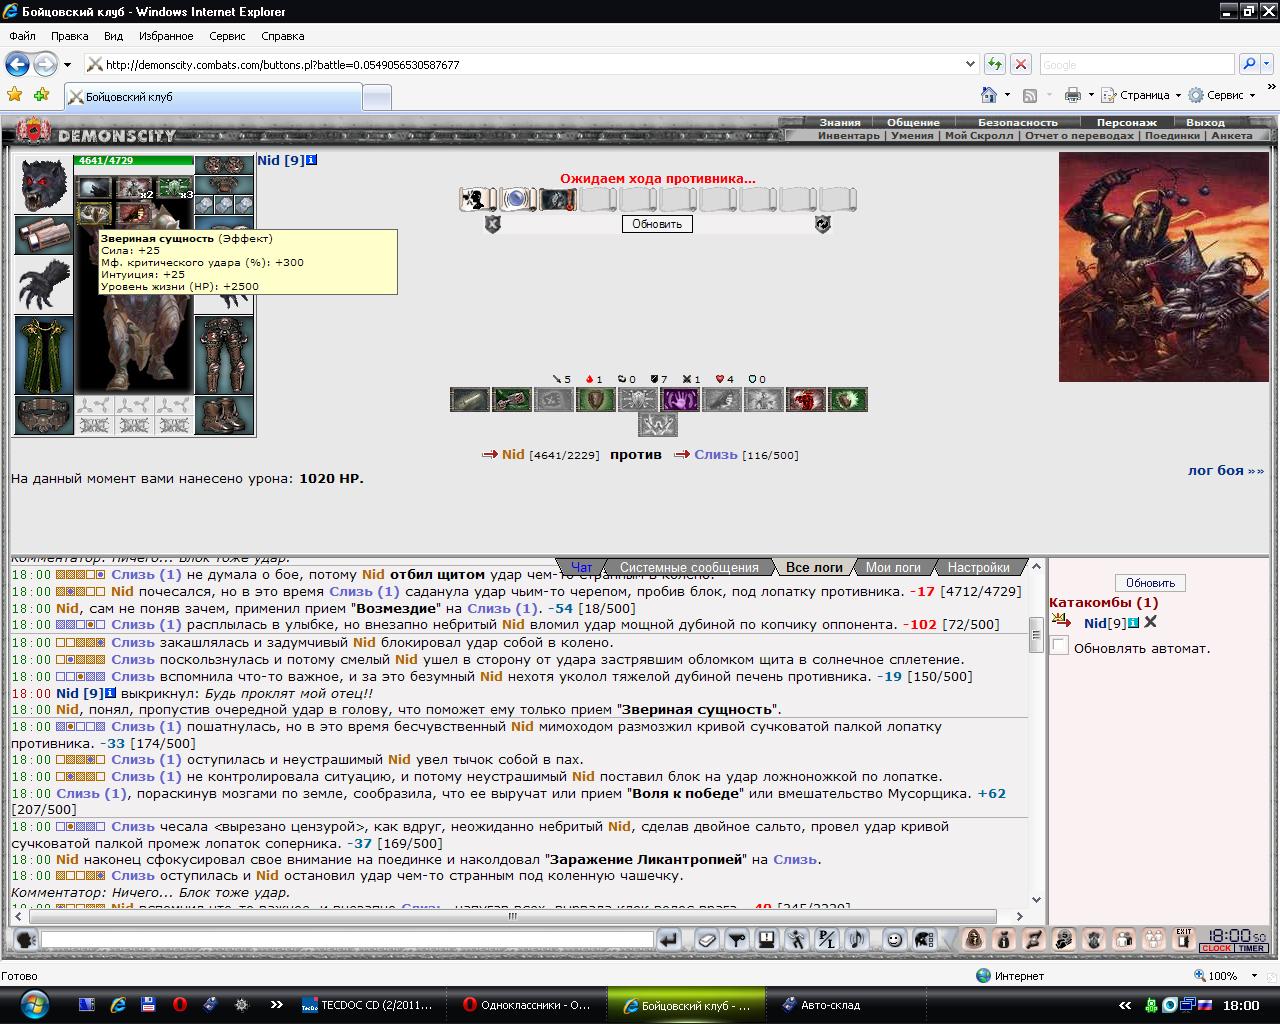The width and height of the screenshot is (1280, 1024).
Task: Click the boots equipment slot
Action: coord(224,416)
